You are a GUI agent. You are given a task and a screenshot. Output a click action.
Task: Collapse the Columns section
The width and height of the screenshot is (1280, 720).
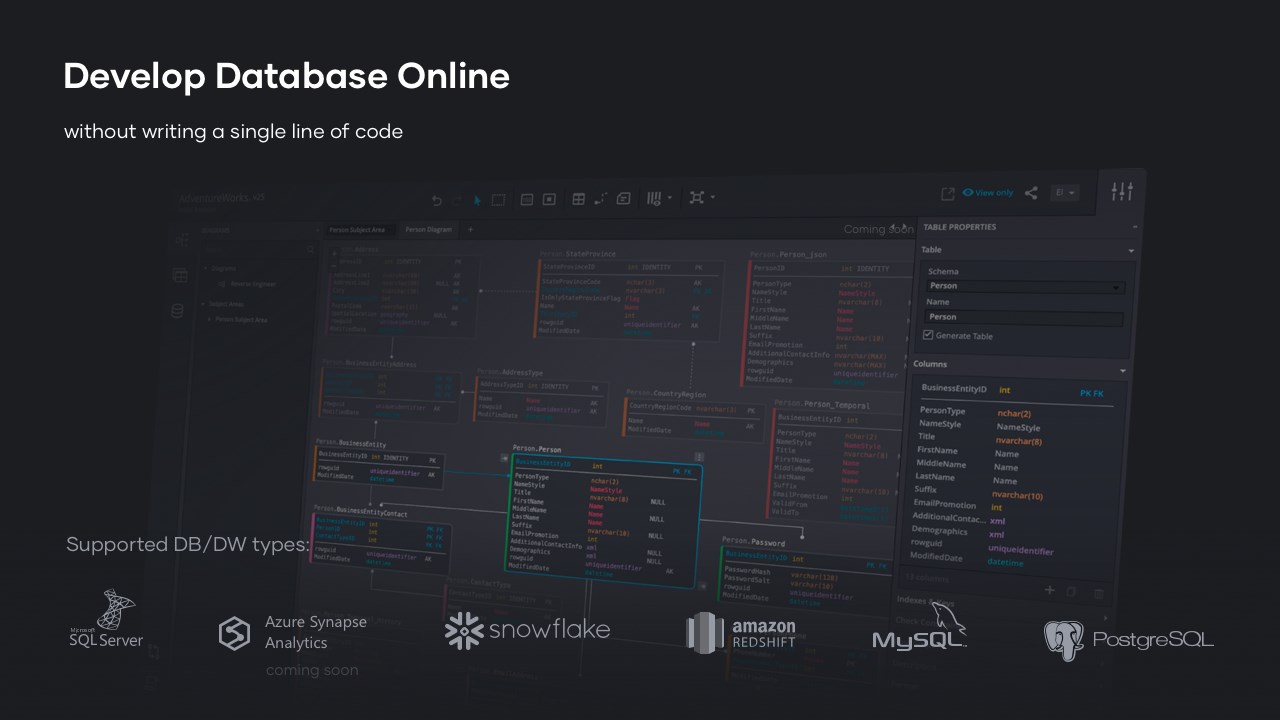pos(1122,370)
